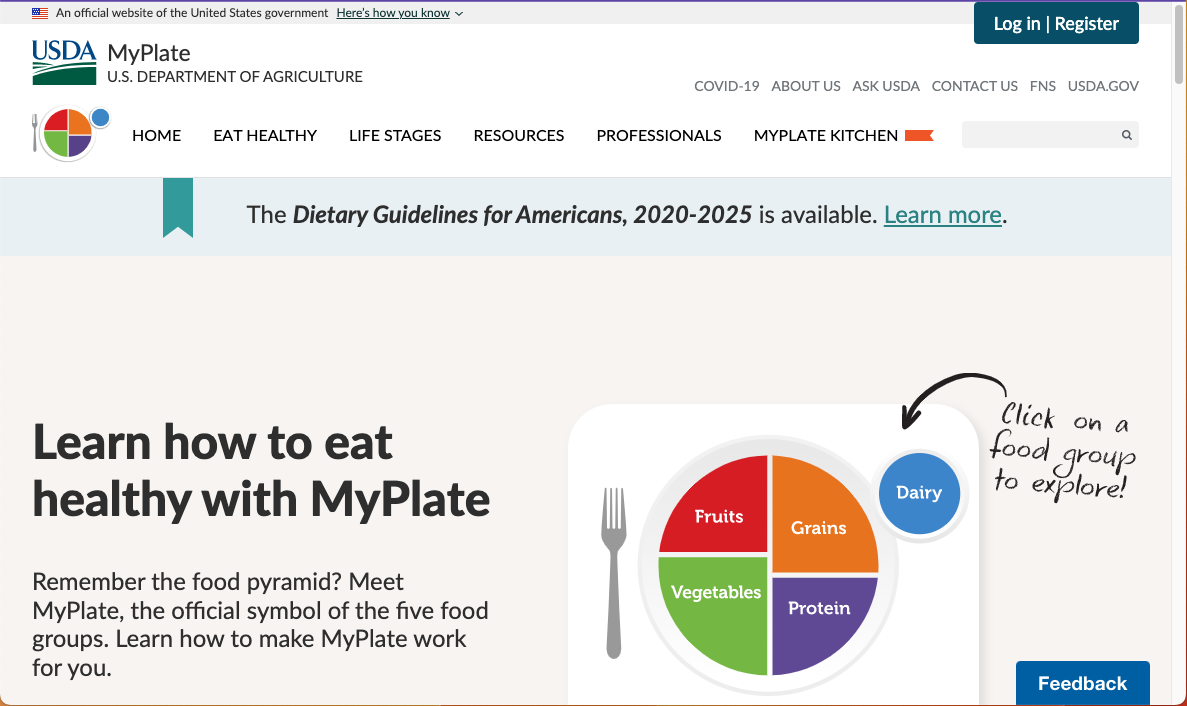Select the Protein section of the plate
Viewport: 1187px width, 706px height.
818,615
